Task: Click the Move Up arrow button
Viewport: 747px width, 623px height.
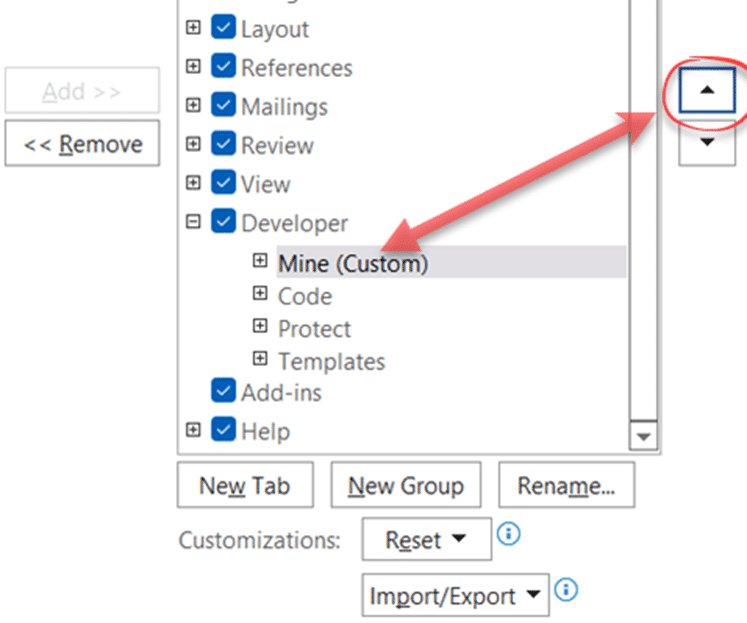Action: [707, 90]
